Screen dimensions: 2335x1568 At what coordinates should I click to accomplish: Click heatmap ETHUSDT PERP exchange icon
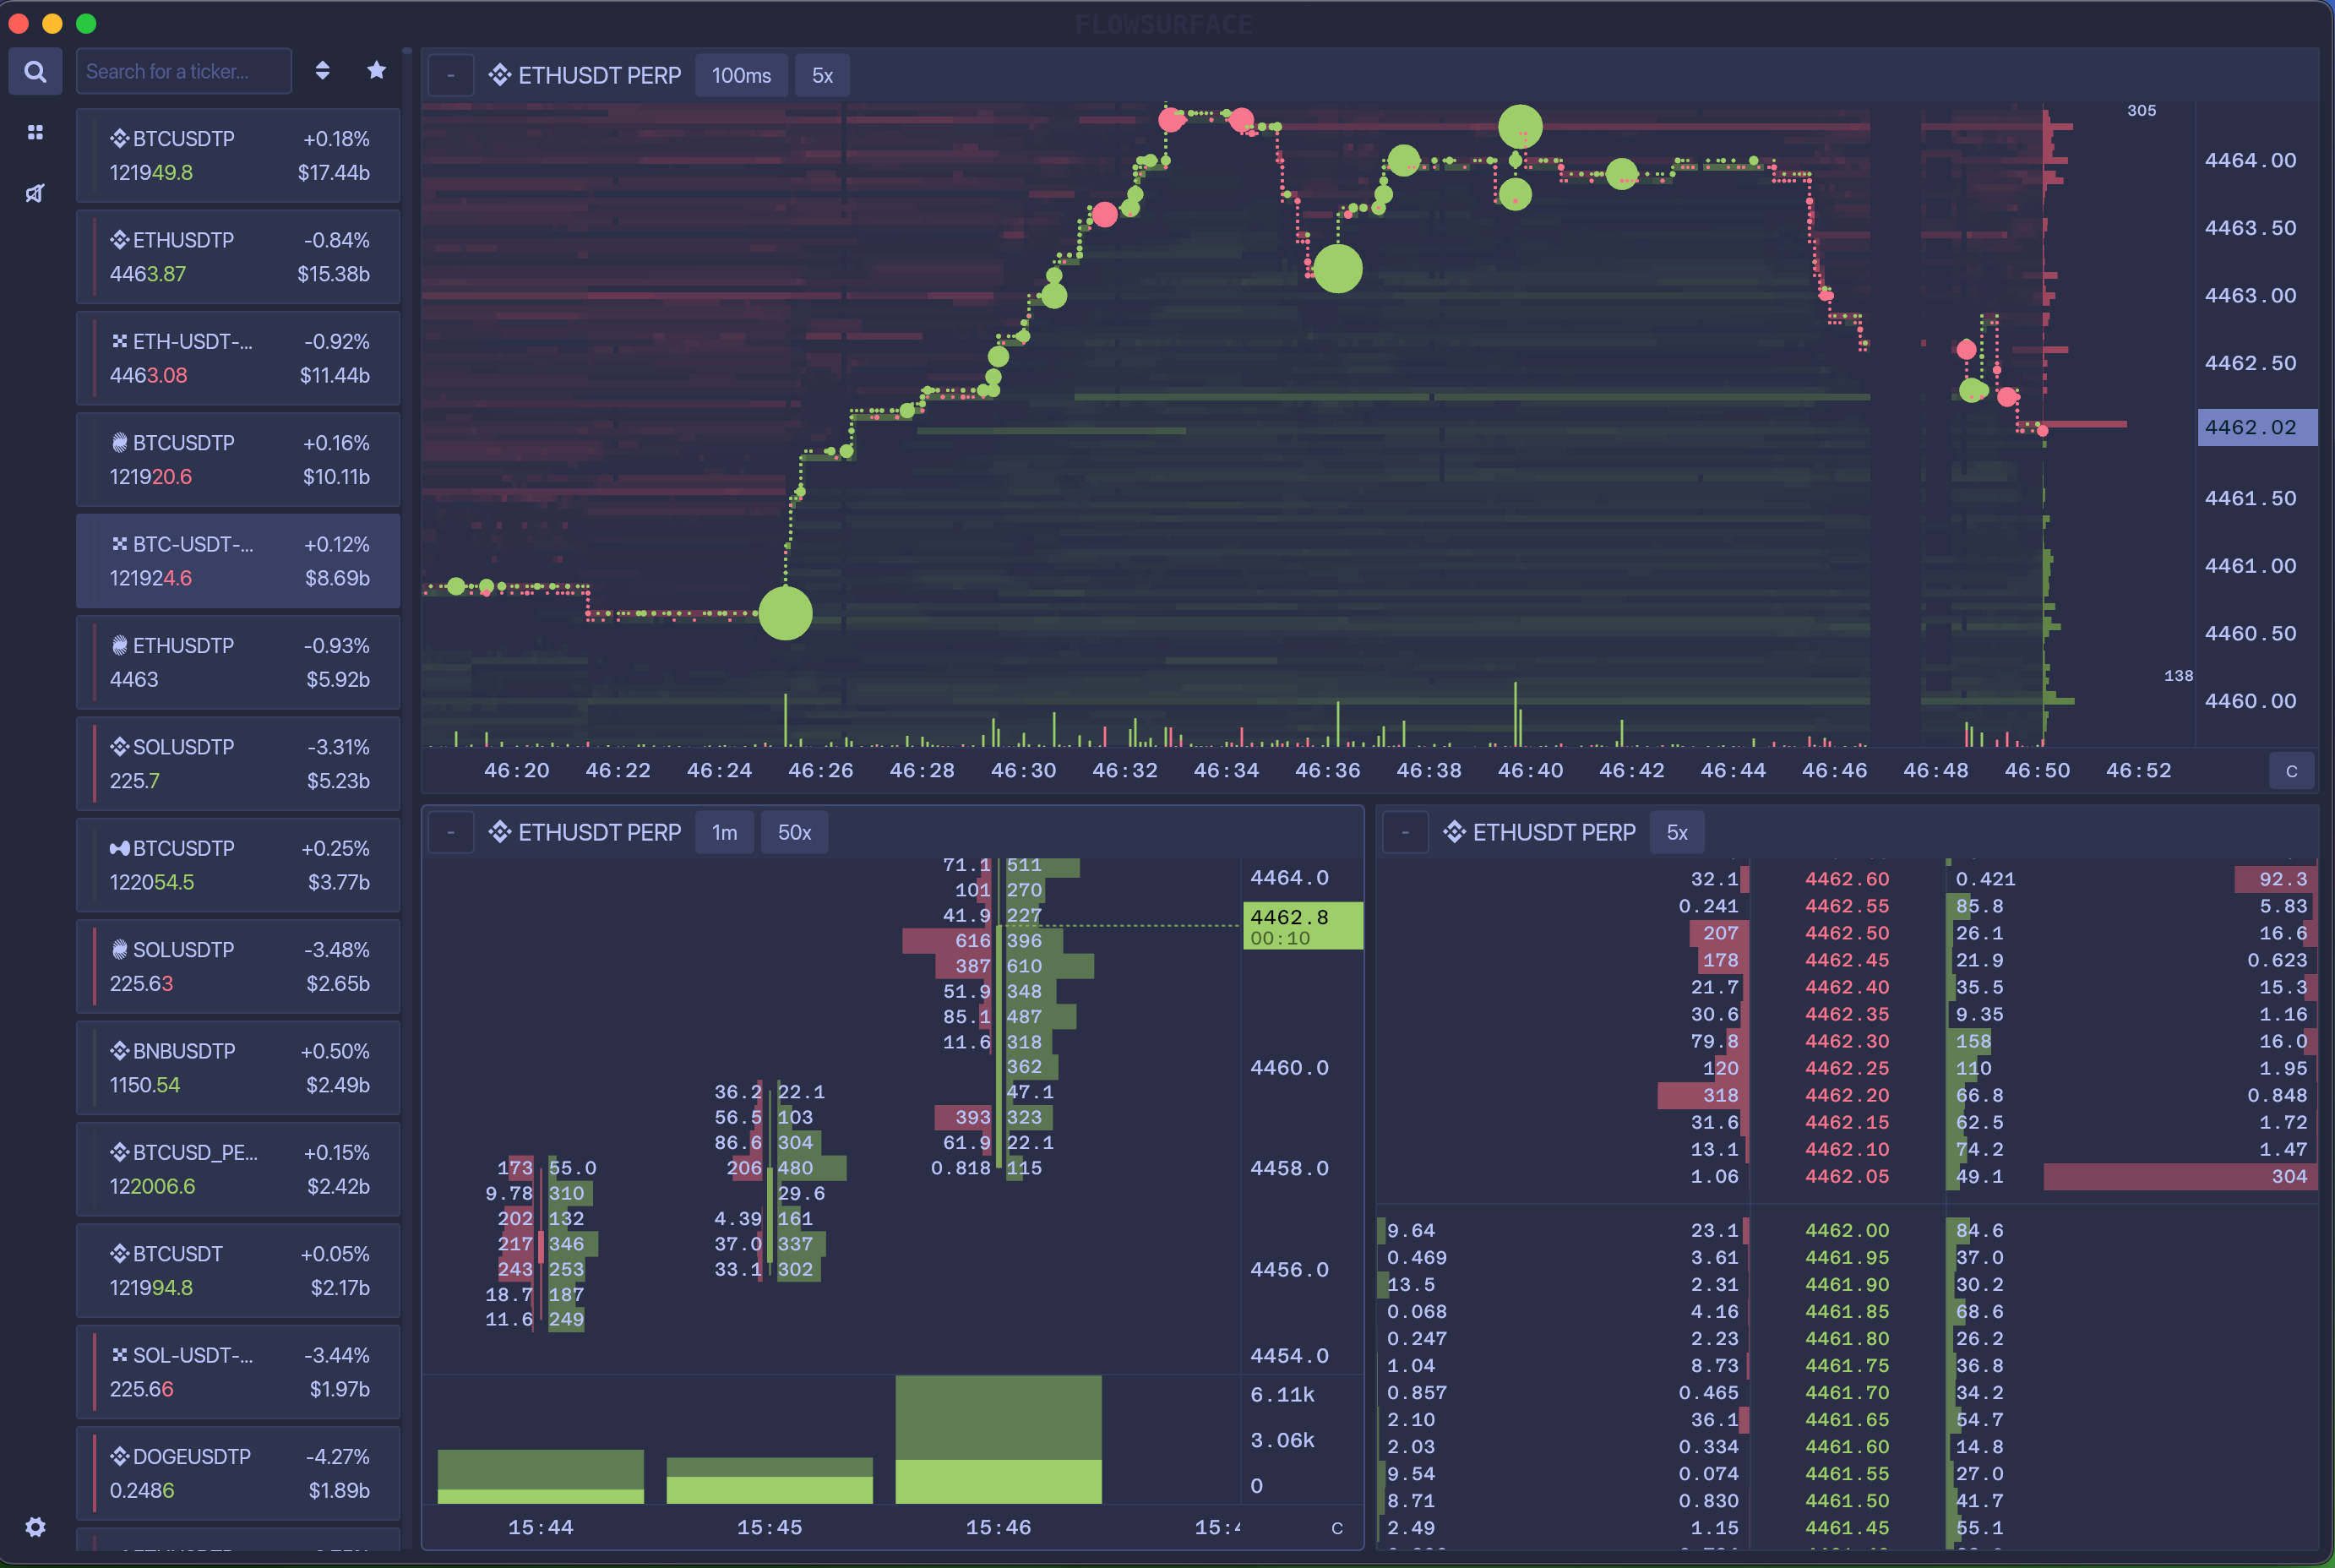pos(500,75)
